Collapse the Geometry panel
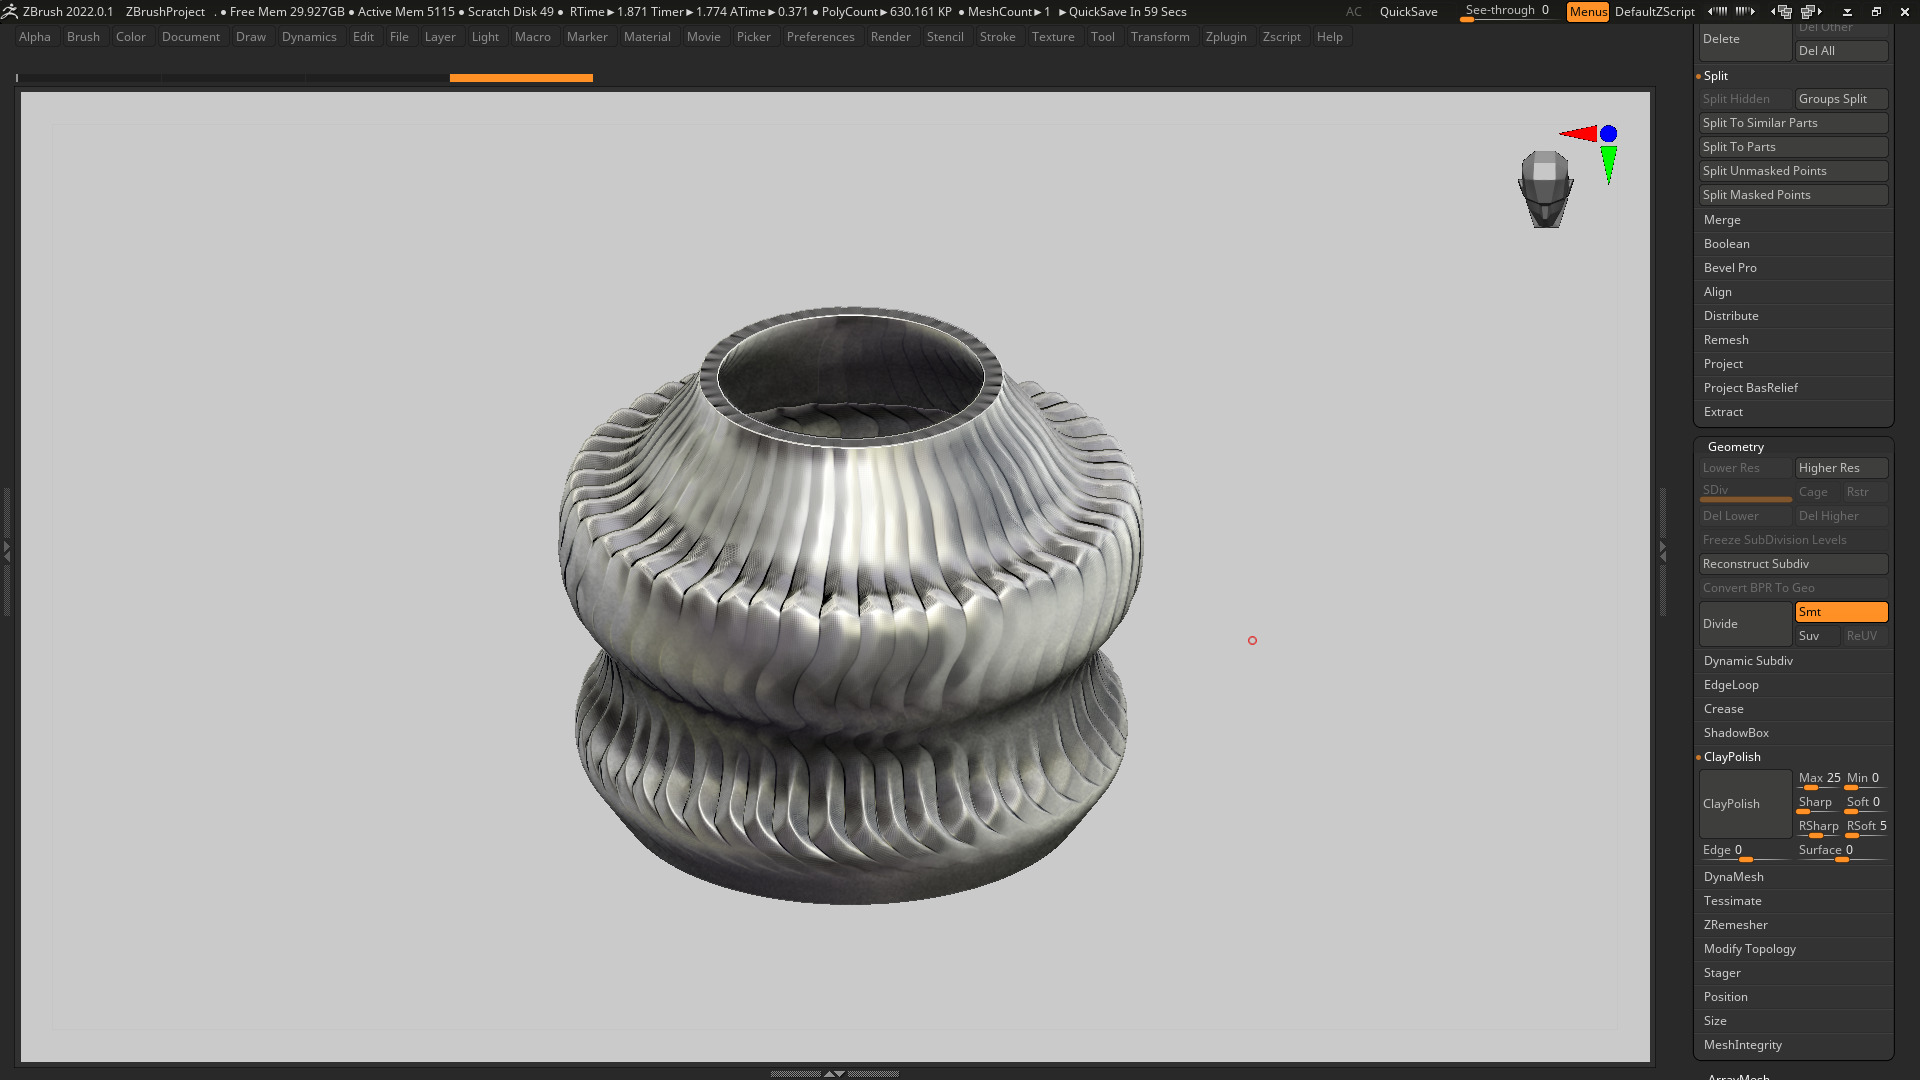The width and height of the screenshot is (1920, 1080). click(x=1736, y=447)
